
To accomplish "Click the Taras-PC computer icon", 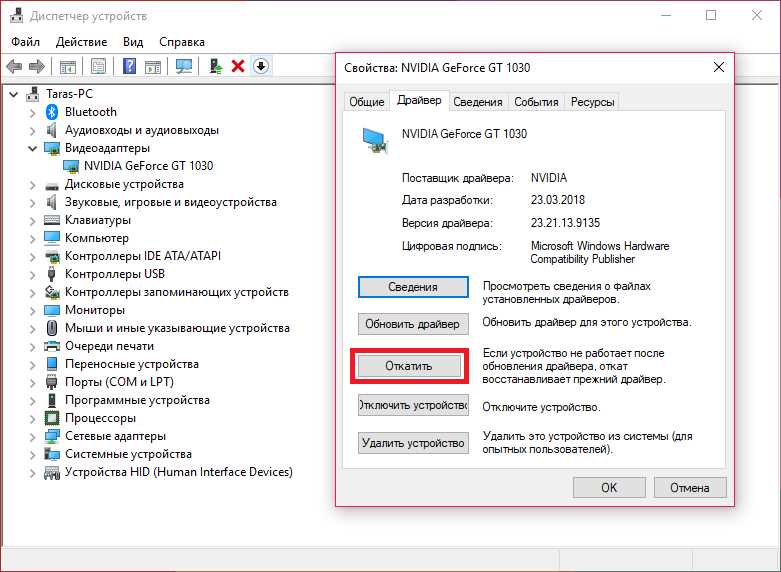I will click(33, 94).
